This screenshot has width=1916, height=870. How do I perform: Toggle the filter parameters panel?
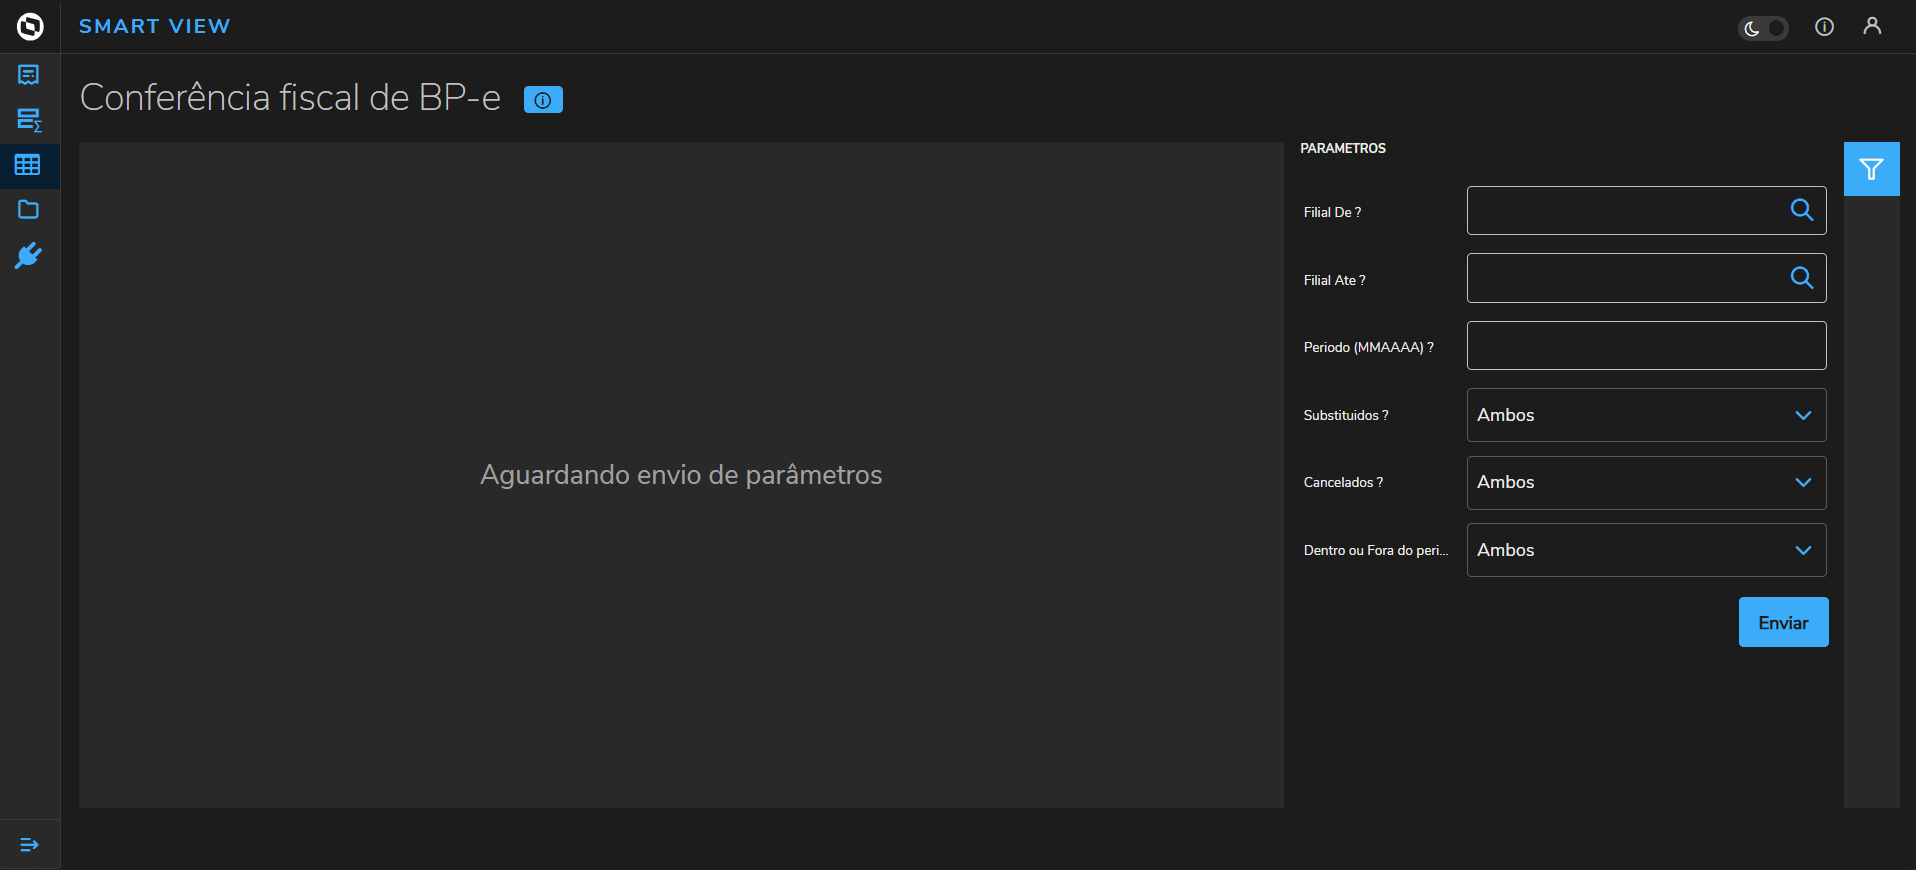(x=1872, y=169)
